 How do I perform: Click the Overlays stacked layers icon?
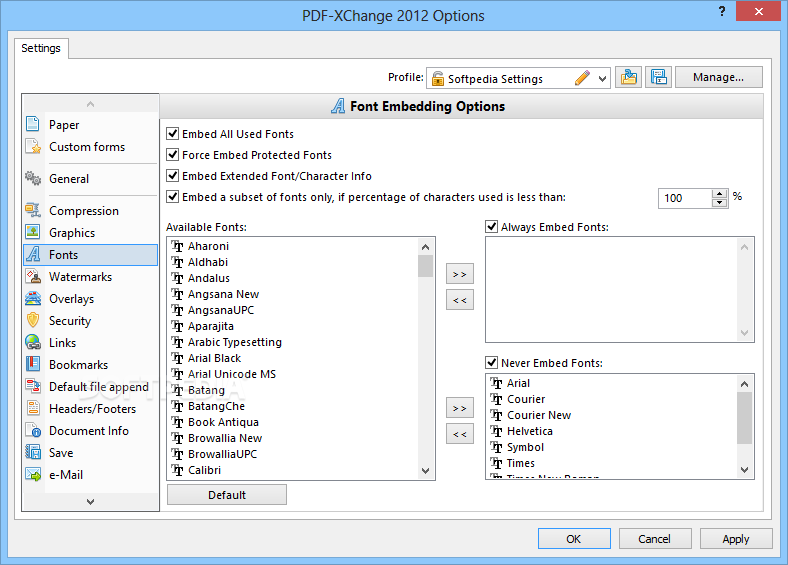coord(33,298)
